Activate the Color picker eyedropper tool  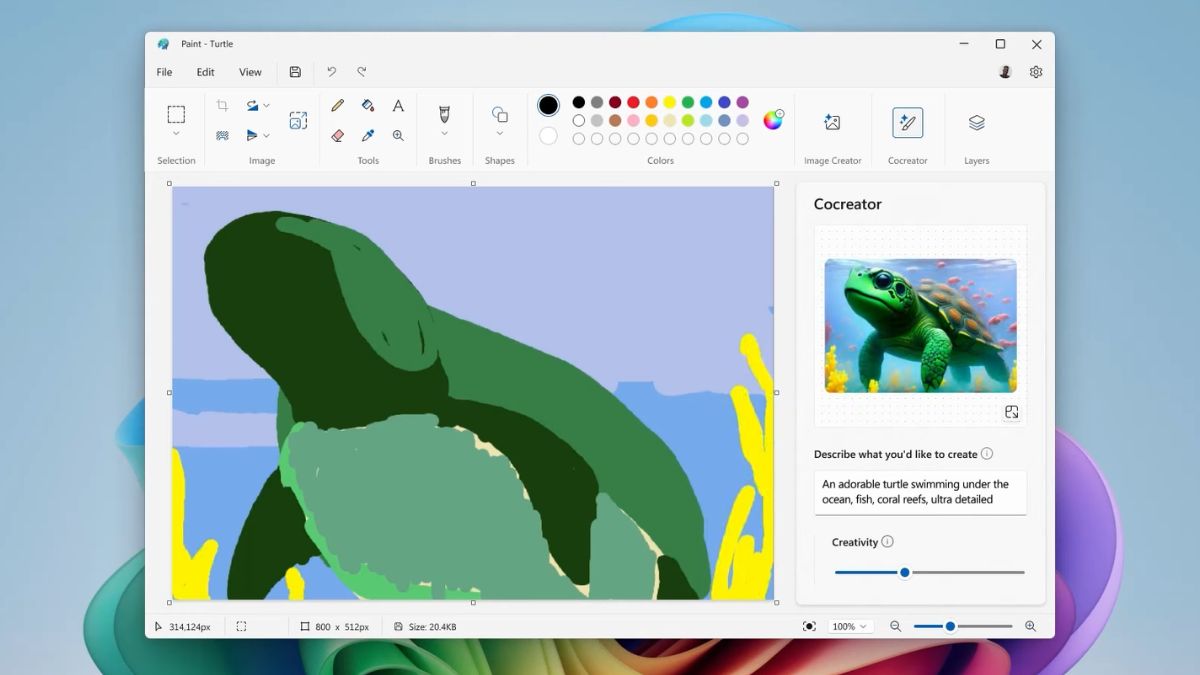click(368, 135)
